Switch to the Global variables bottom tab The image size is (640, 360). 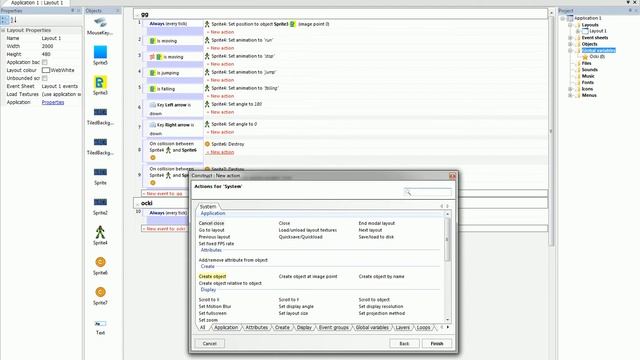pyautogui.click(x=372, y=327)
